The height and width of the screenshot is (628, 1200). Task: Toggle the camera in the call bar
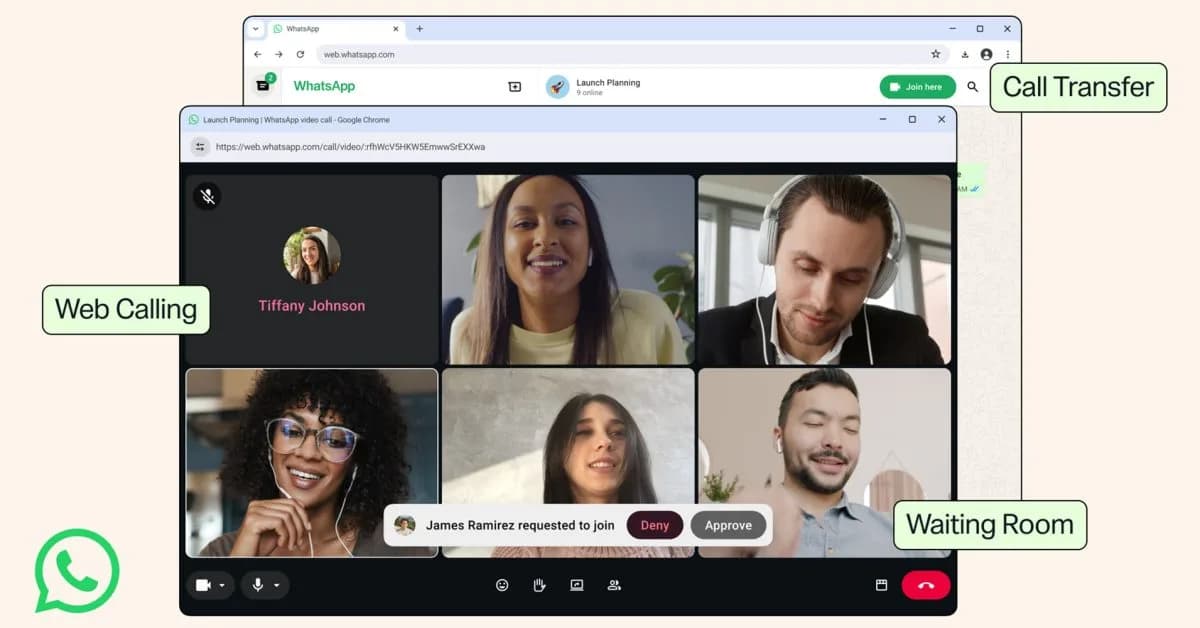(203, 585)
